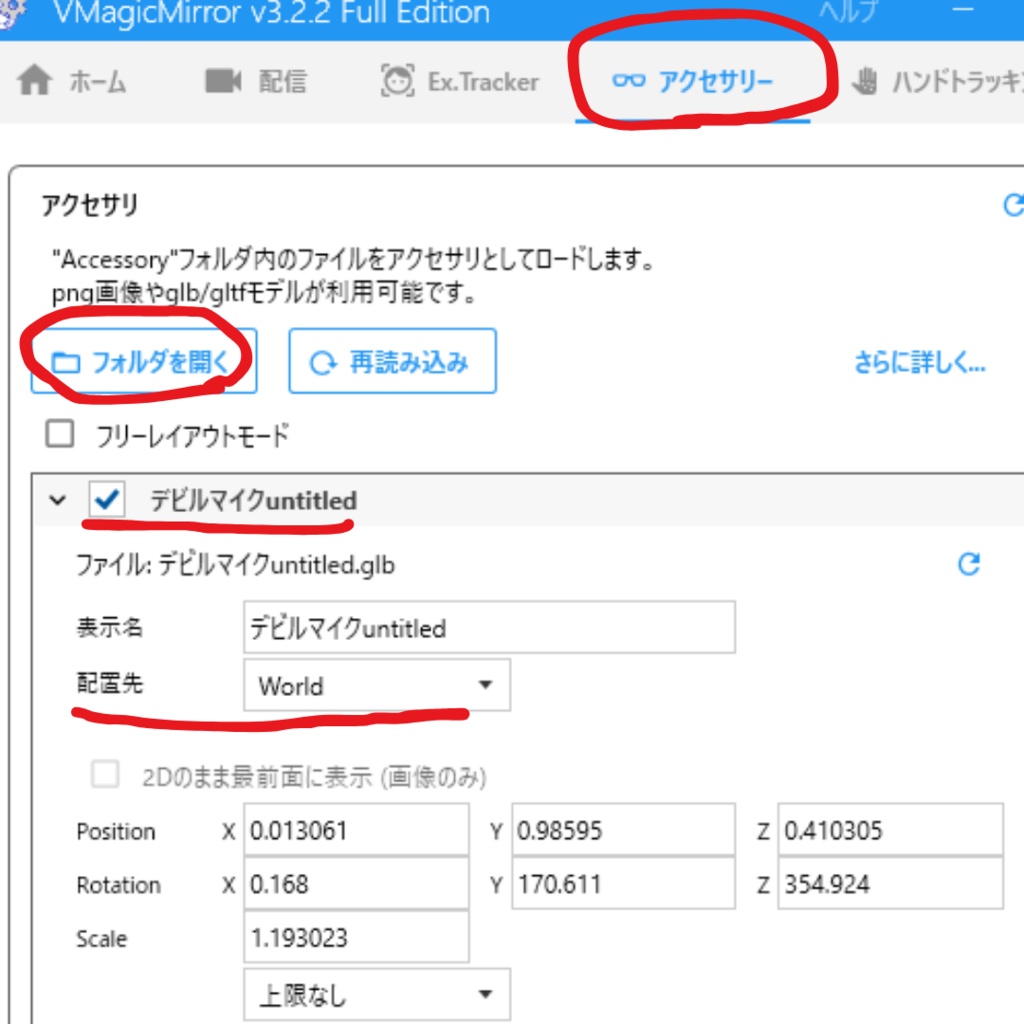Switch to the アクセサリー tab
Screen dimensions: 1024x1024
[701, 81]
